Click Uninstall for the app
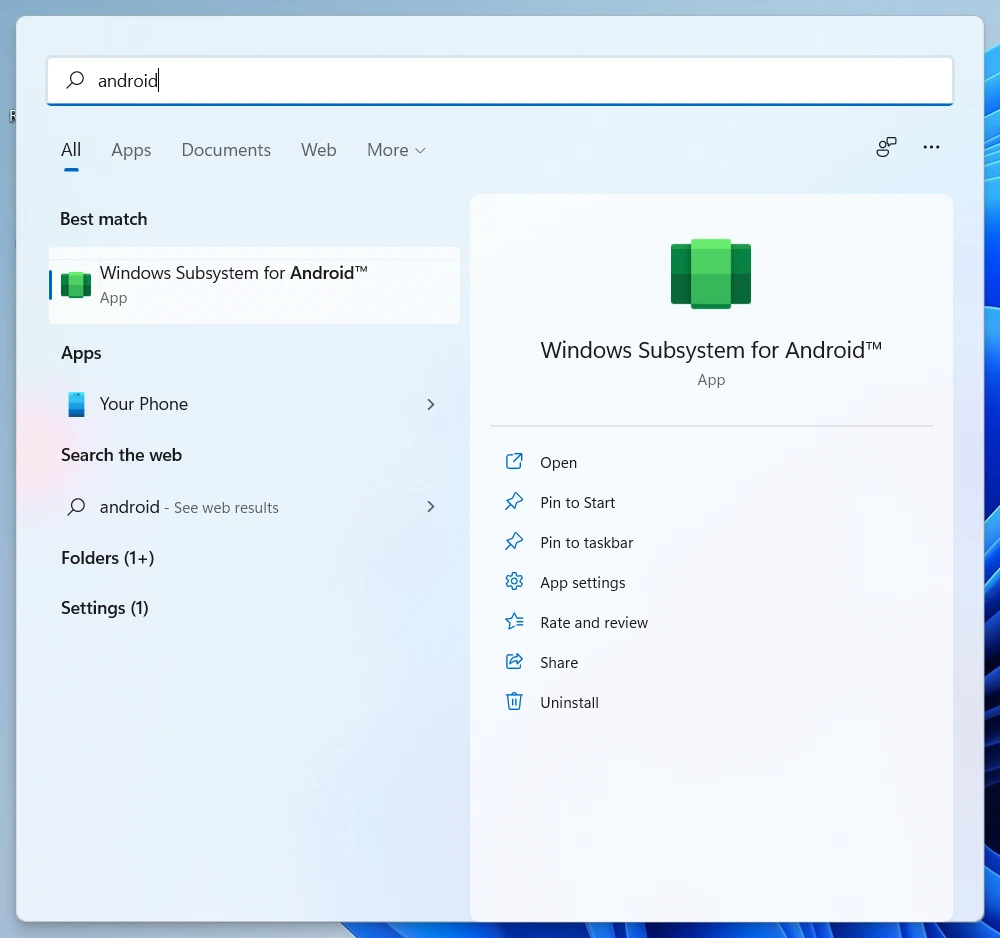 (569, 703)
